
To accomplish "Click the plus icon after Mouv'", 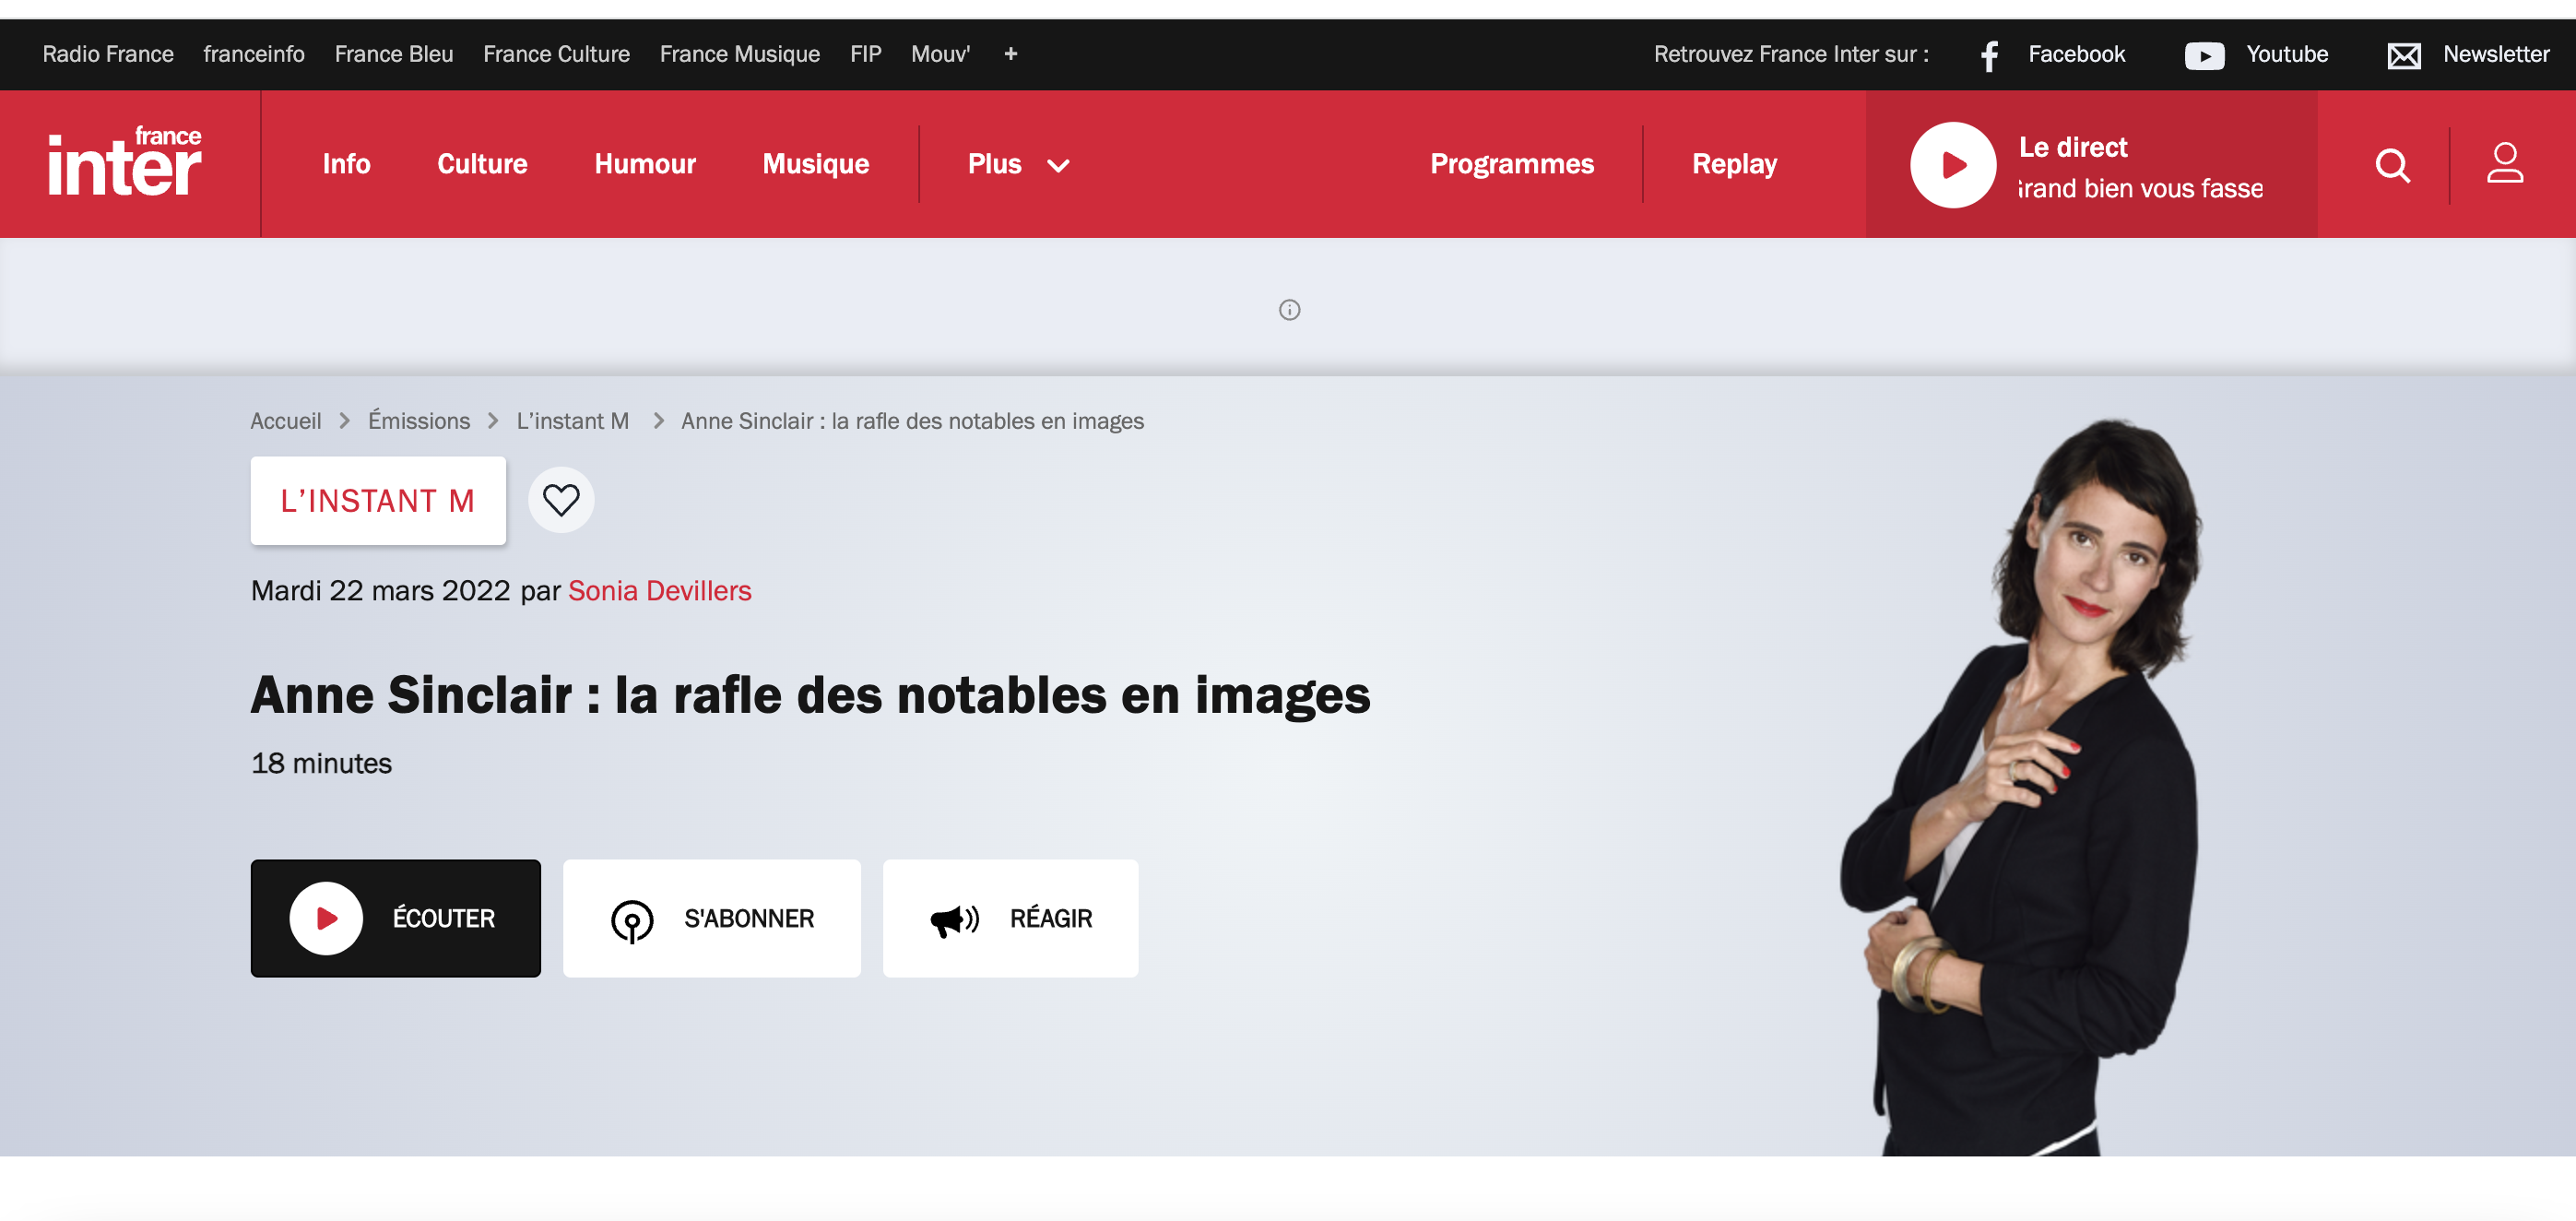I will point(1010,54).
